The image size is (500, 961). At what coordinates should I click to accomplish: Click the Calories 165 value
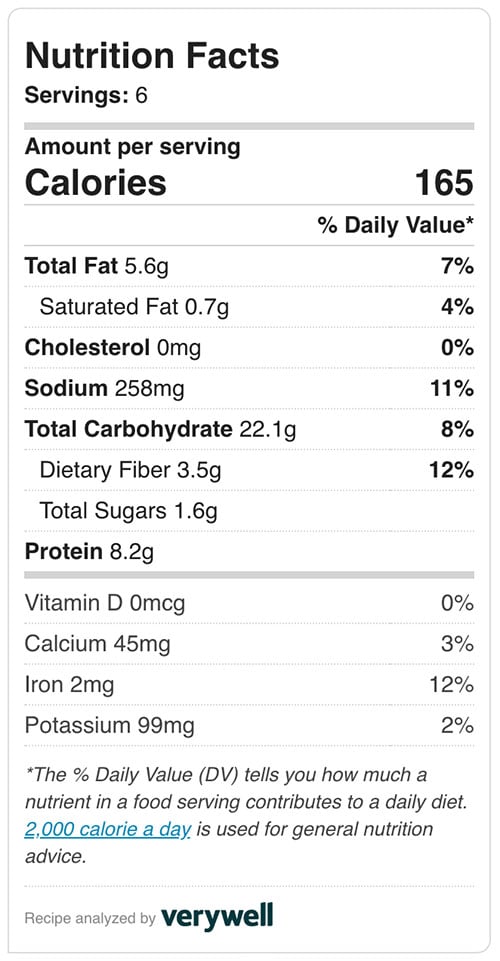444,183
